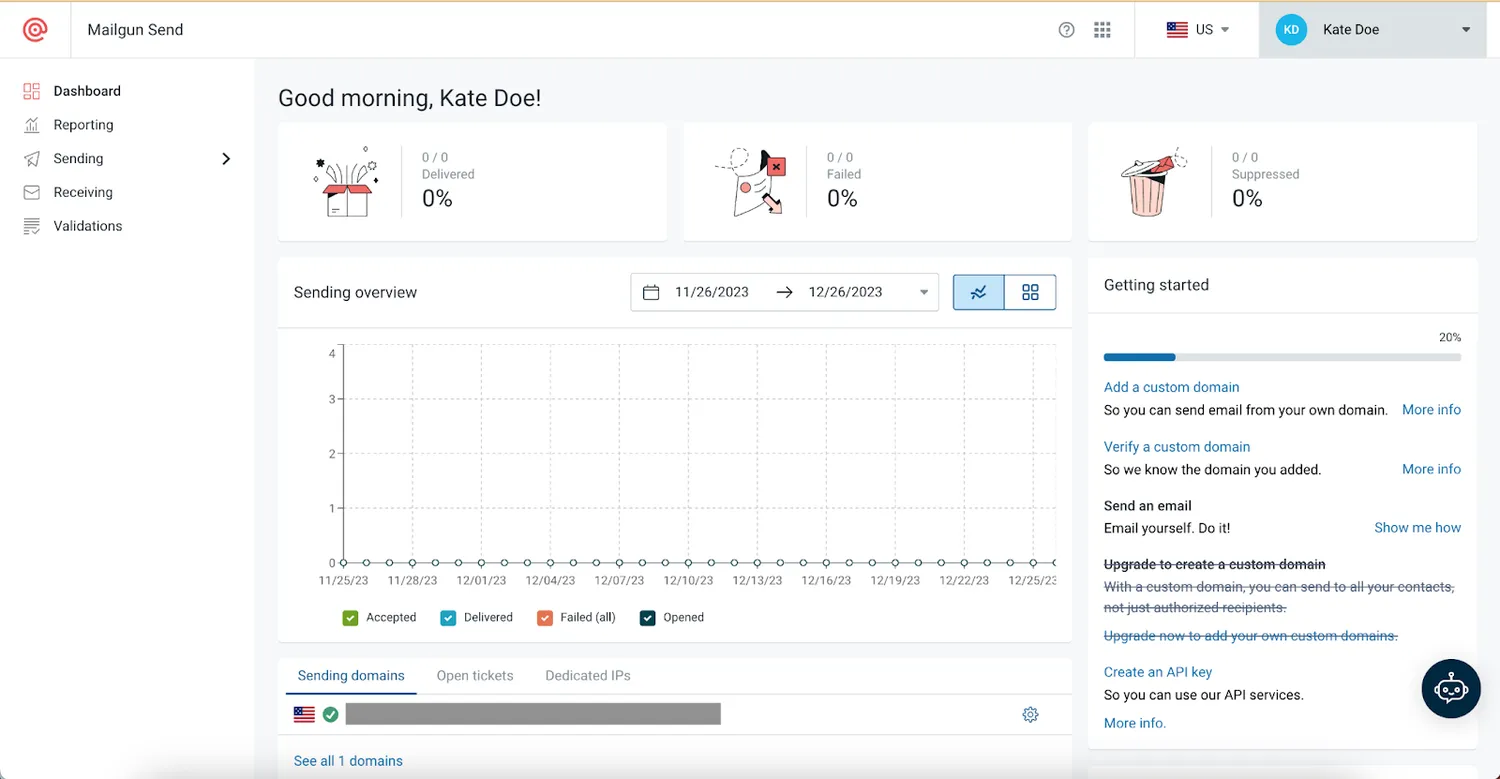Click the Sending paper plane icon
This screenshot has height=779, width=1500.
(x=32, y=159)
